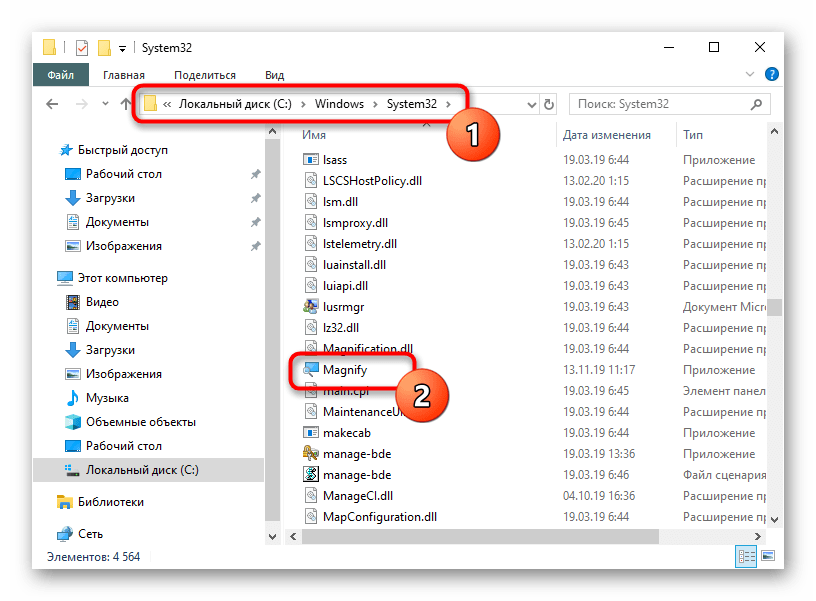Open pinned Загрузки under Быстрый доступ

pyautogui.click(x=110, y=198)
